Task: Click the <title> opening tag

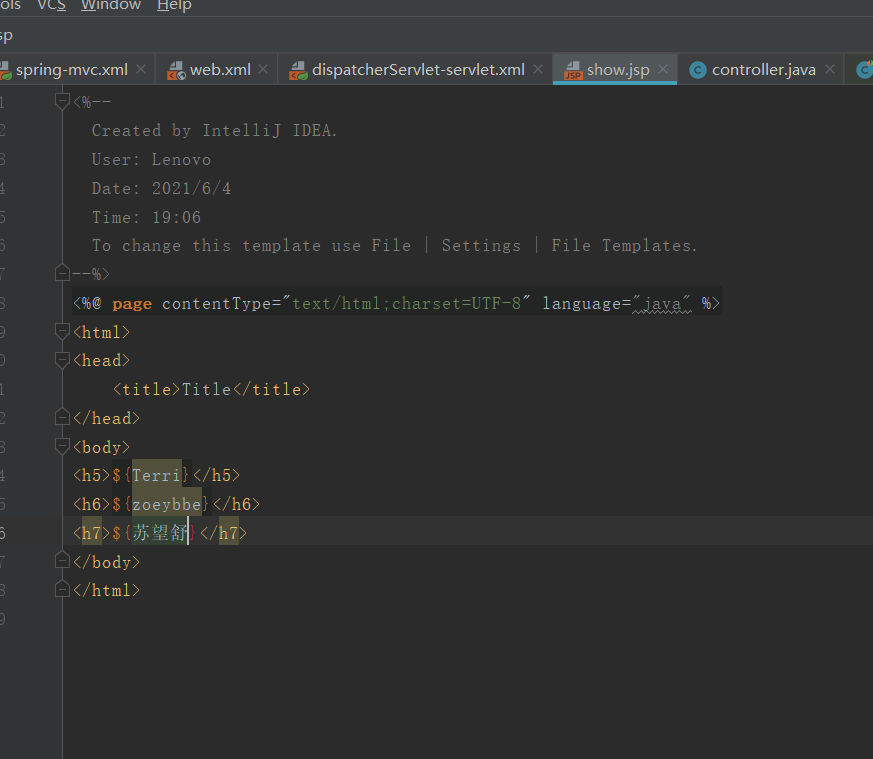Action: (x=147, y=389)
